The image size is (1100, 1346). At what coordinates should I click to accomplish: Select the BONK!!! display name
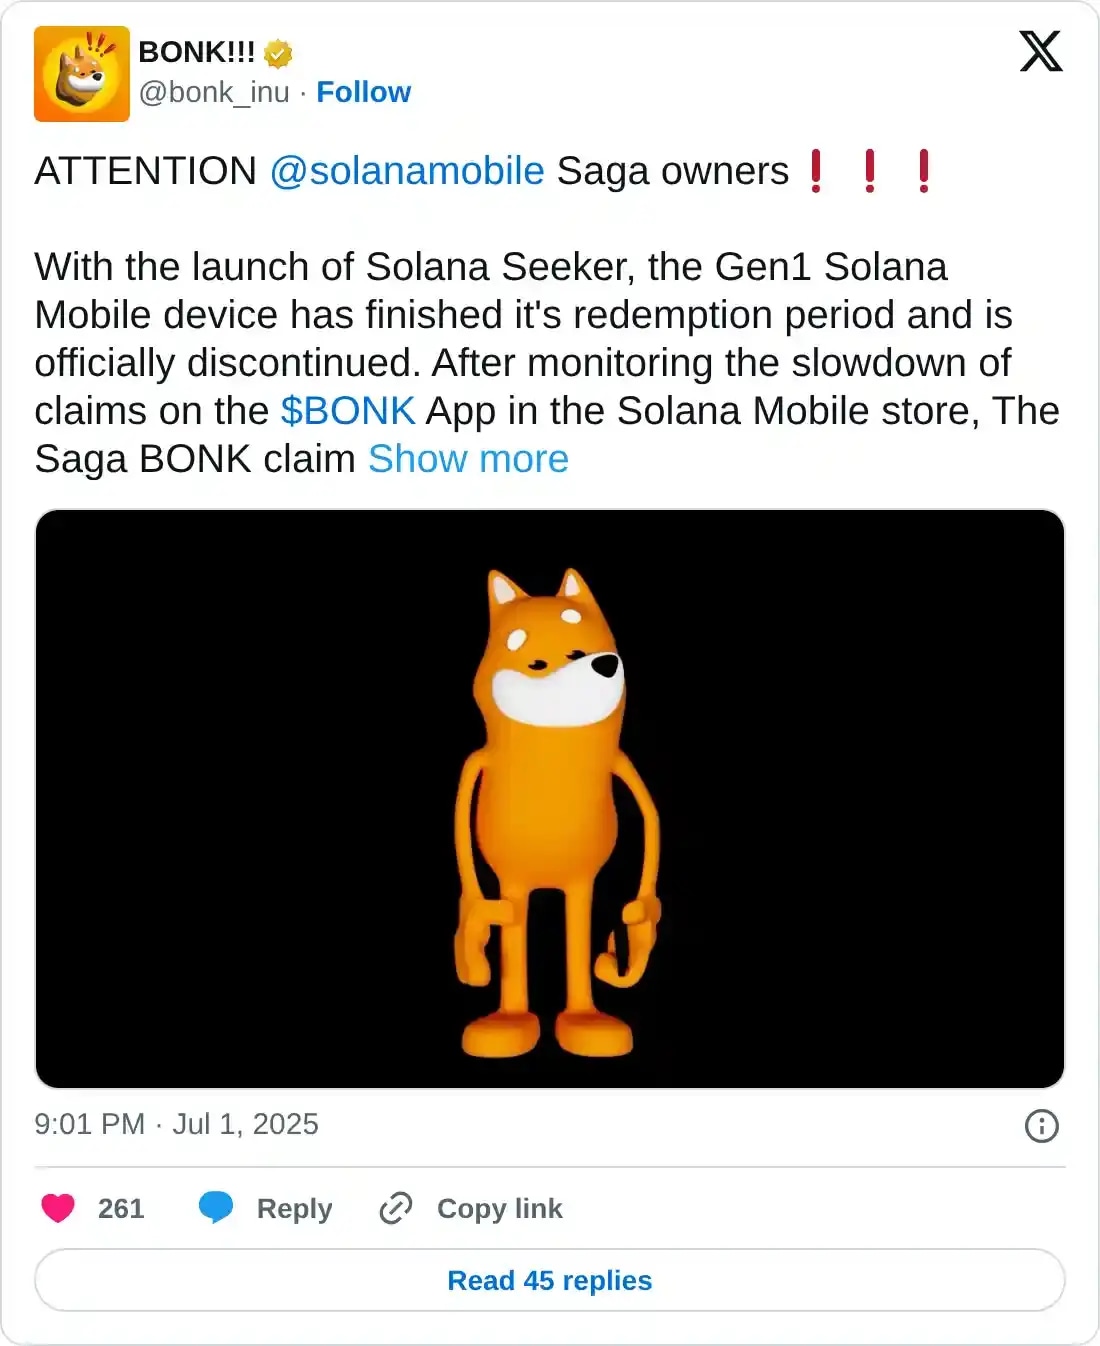click(x=195, y=51)
